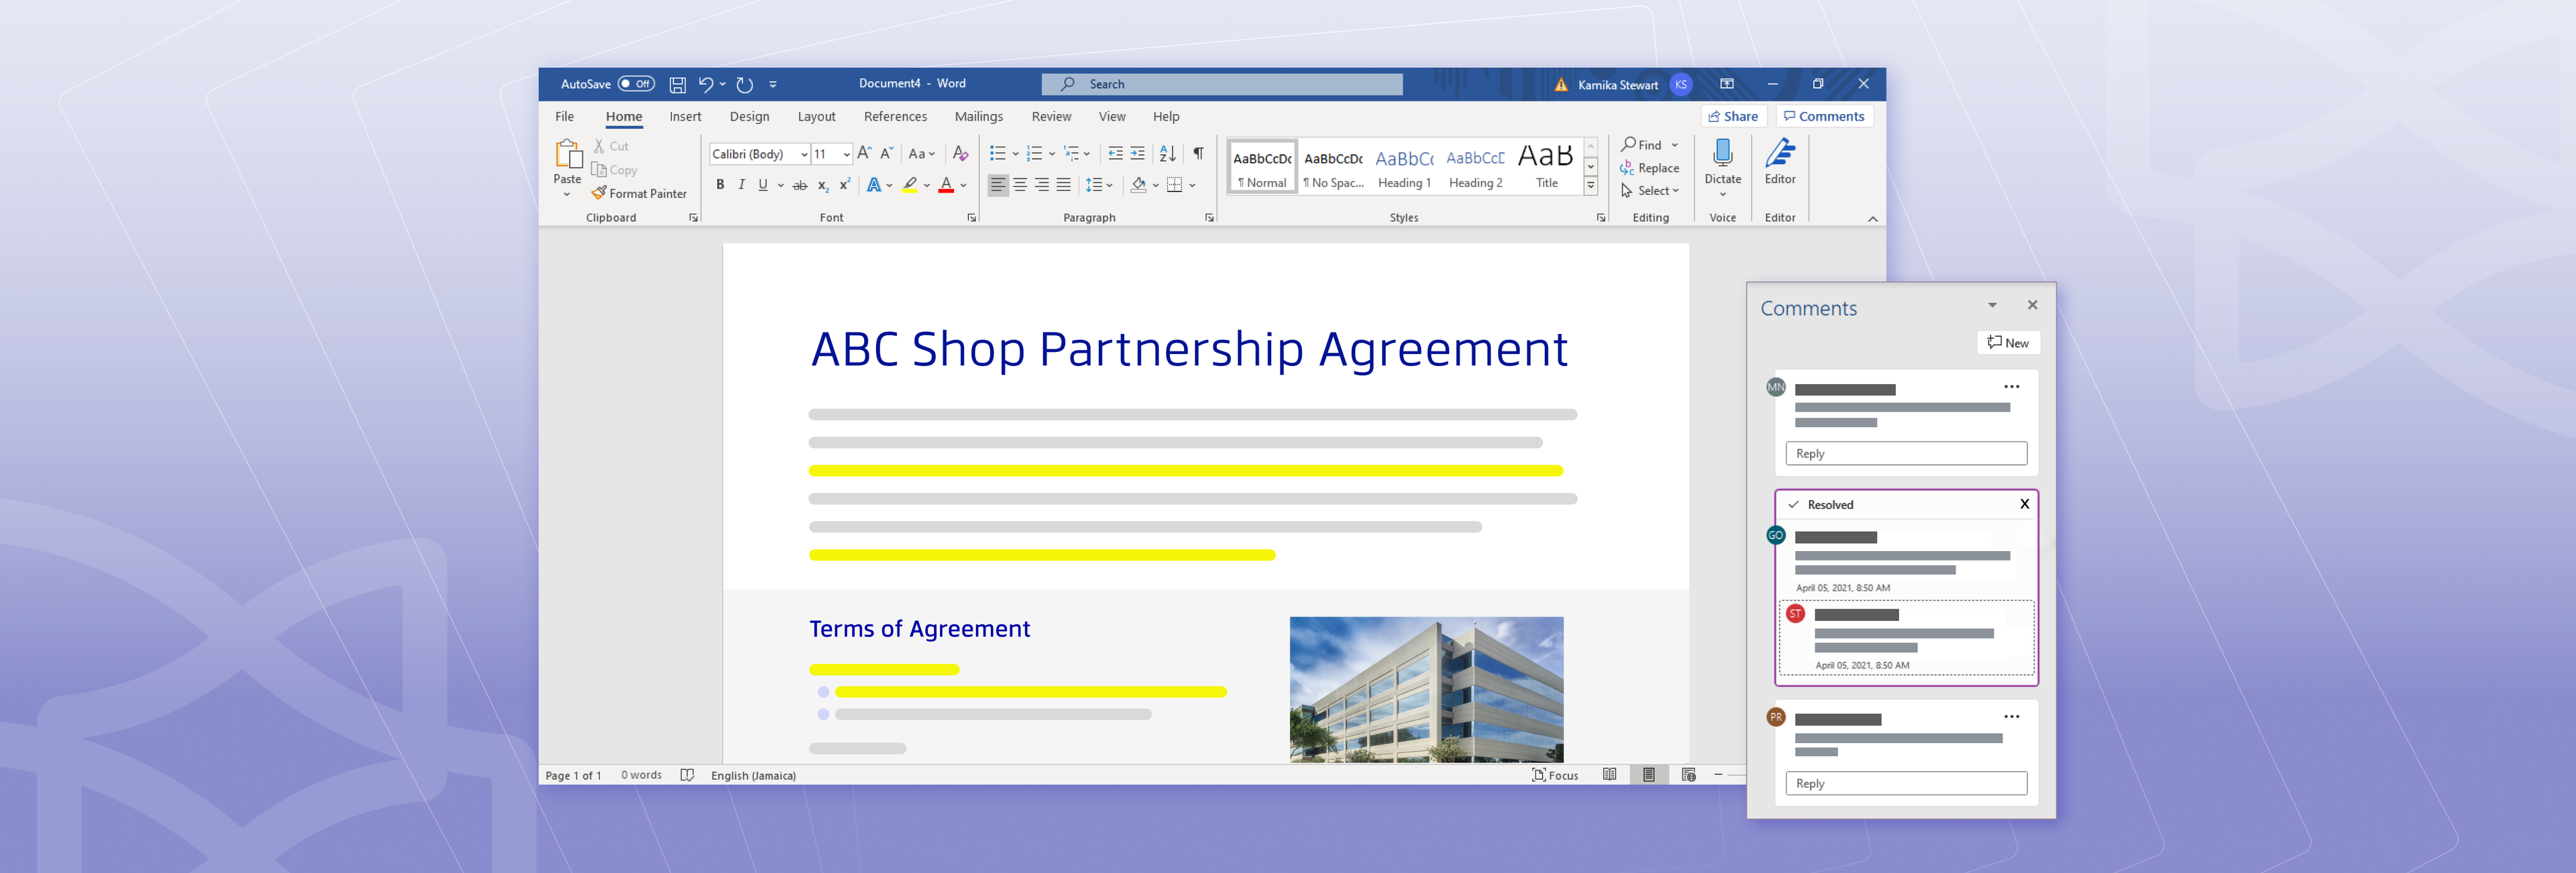Toggle the AutoSave switch
Viewport: 2576px width, 873px height.
coord(635,84)
